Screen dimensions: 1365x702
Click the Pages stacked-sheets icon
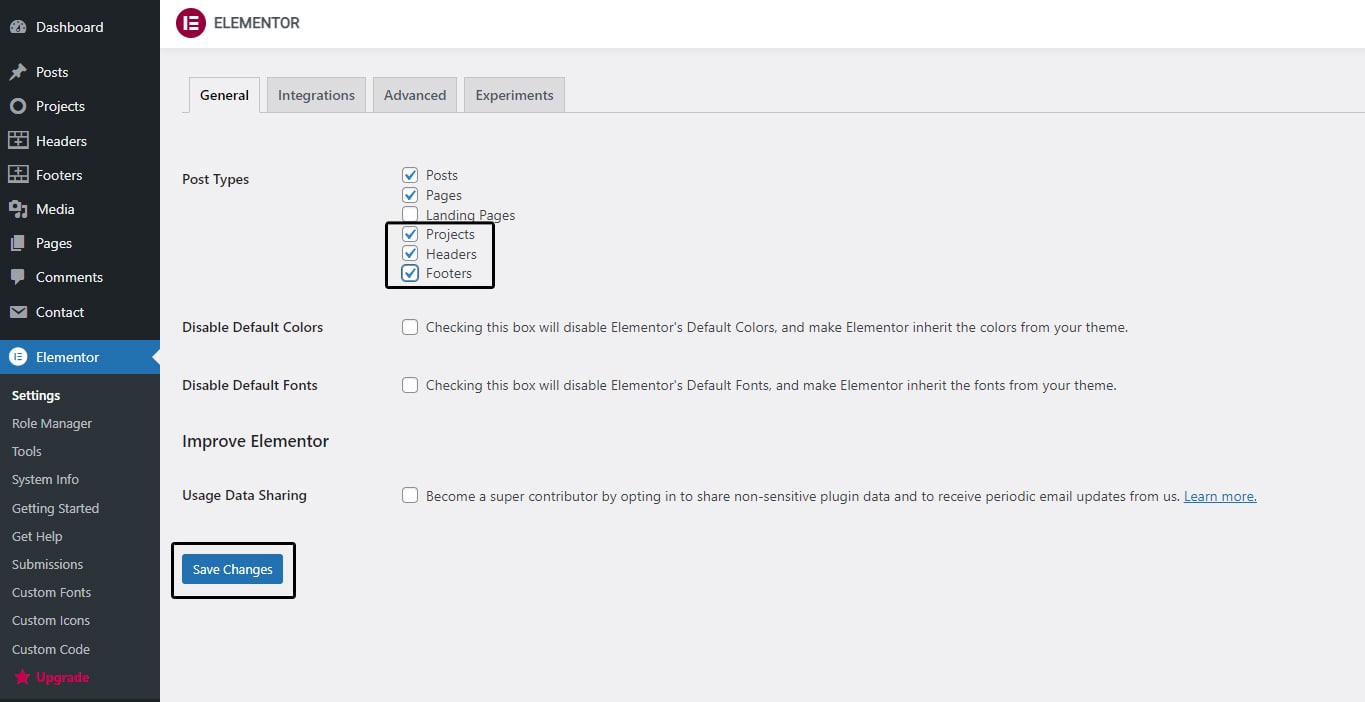pos(18,243)
